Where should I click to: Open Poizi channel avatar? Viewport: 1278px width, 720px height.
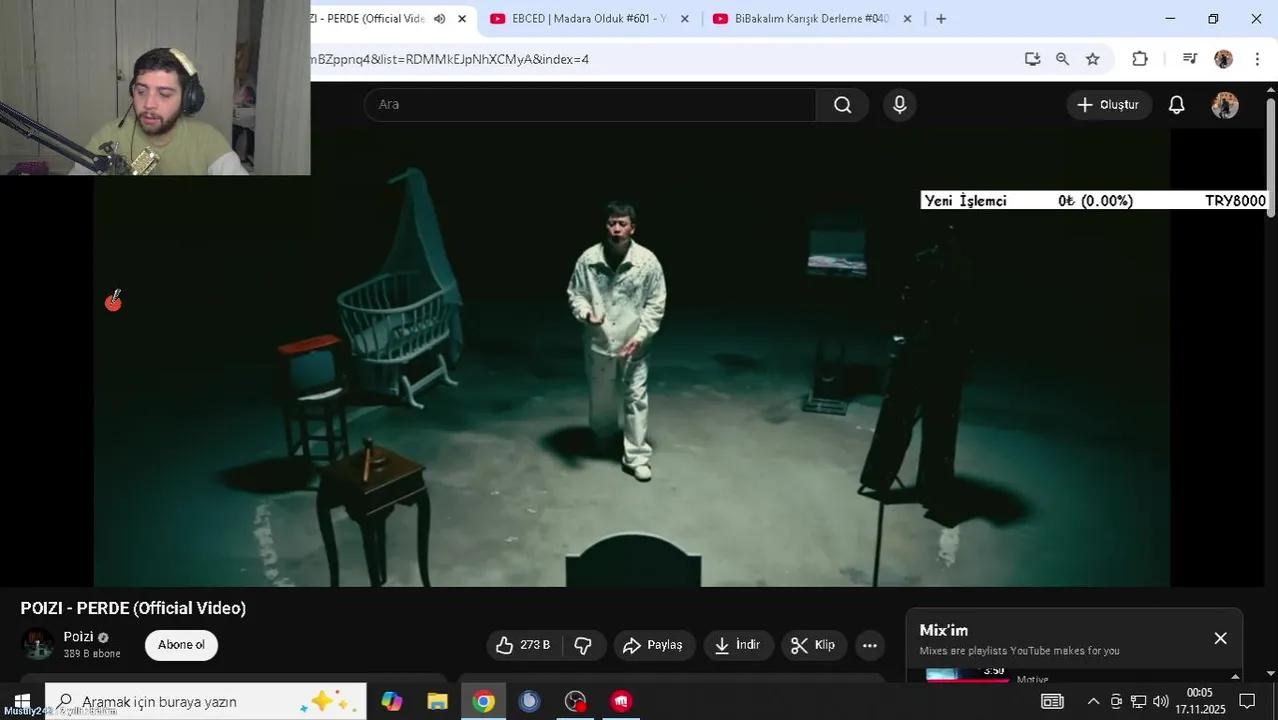pyautogui.click(x=38, y=645)
